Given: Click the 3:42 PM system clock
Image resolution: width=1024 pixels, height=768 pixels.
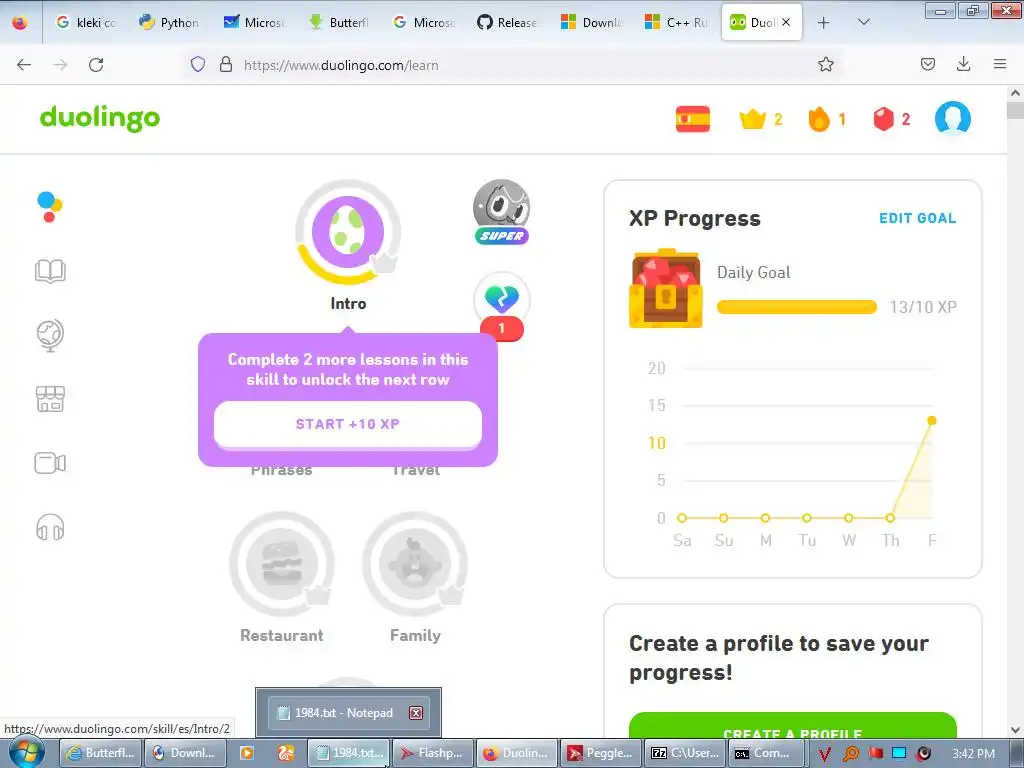Looking at the screenshot, I should 973,754.
